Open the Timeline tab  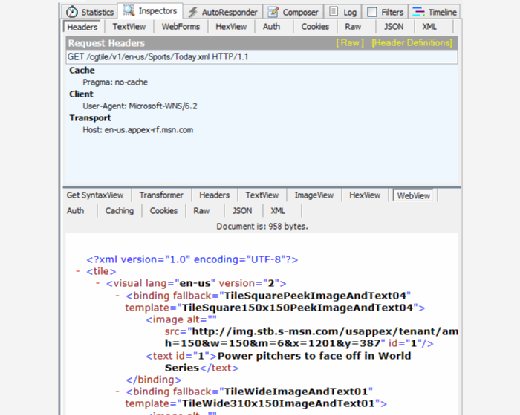[x=435, y=12]
